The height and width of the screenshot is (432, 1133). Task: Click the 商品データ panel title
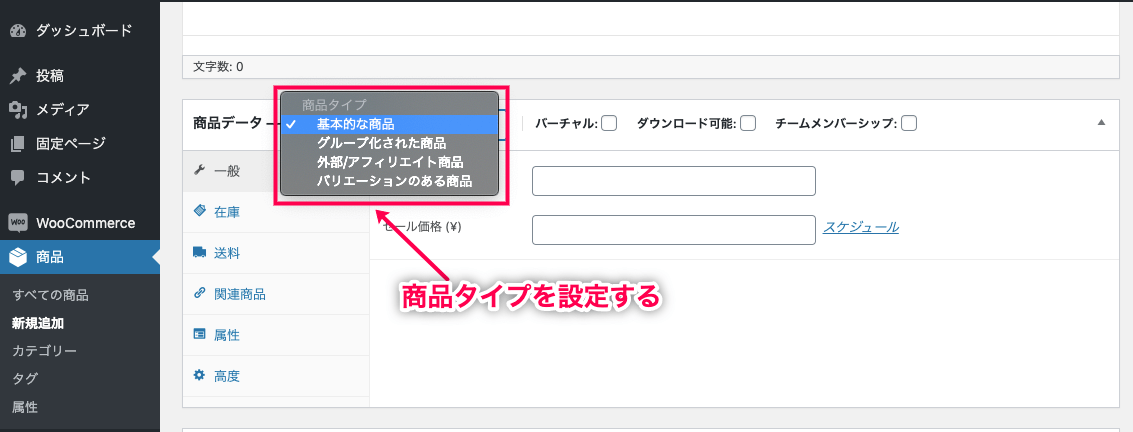(228, 124)
